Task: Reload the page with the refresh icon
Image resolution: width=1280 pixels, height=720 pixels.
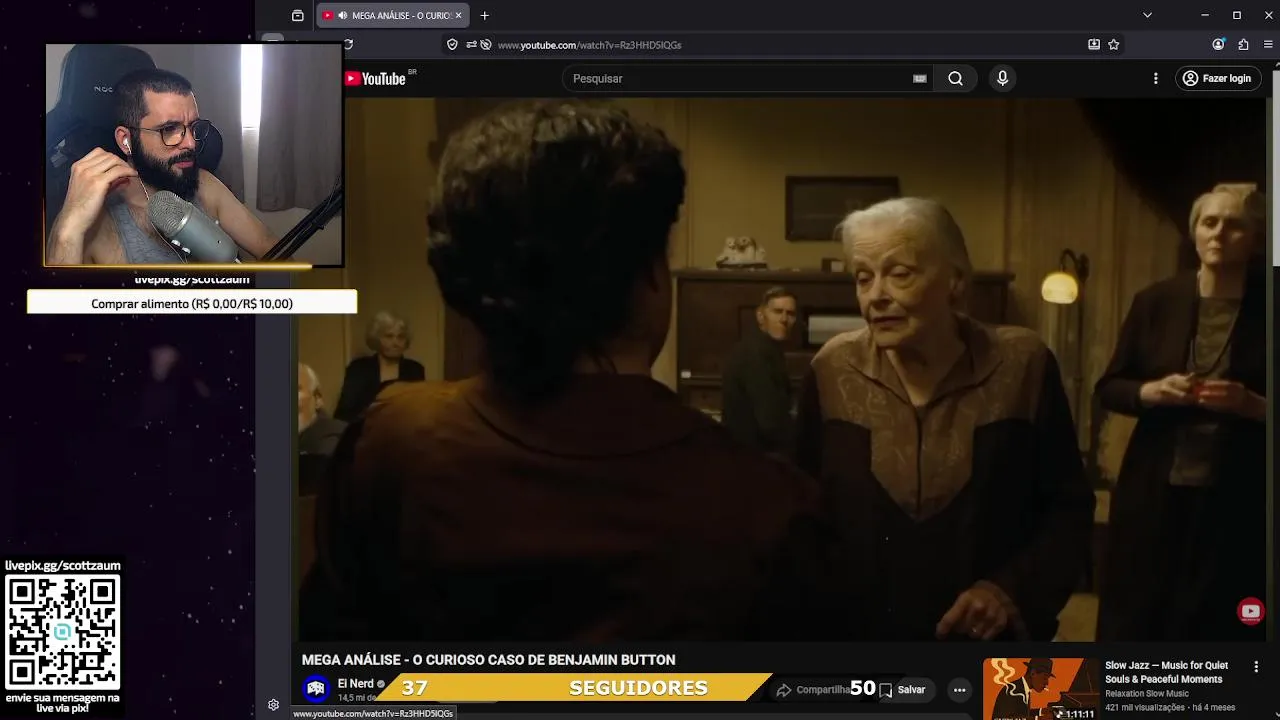Action: (x=348, y=44)
